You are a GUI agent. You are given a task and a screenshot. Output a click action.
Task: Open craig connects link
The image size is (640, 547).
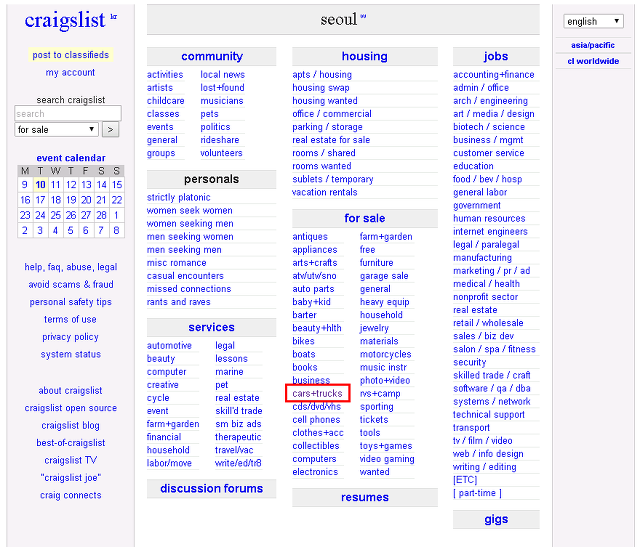(70, 495)
